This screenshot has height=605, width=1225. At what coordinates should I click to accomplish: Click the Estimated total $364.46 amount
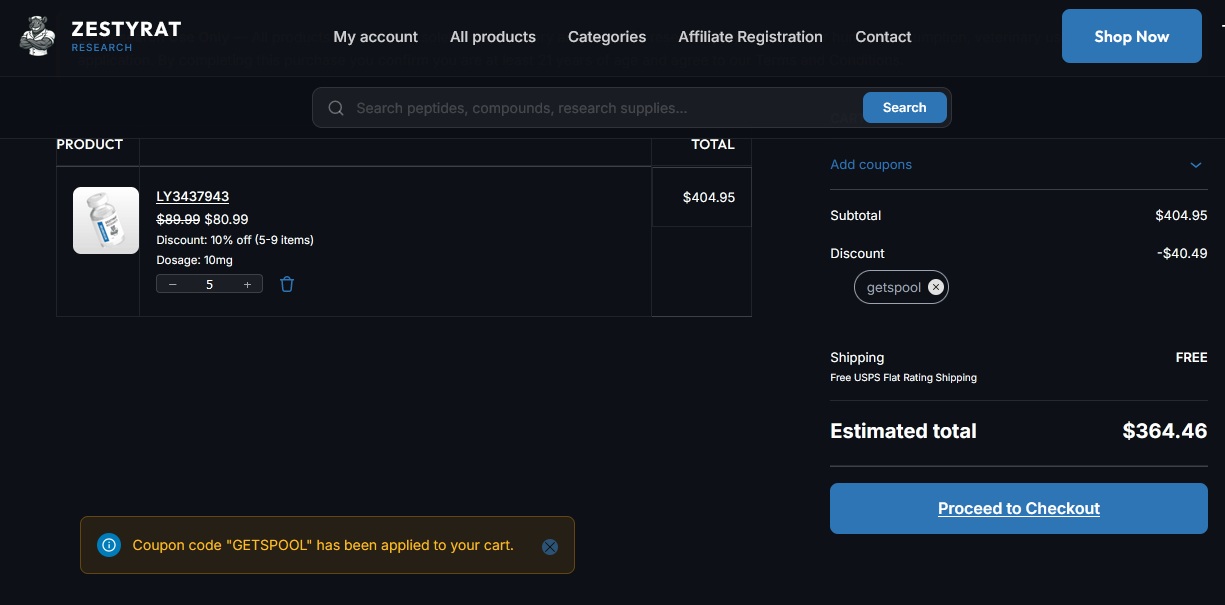[1165, 431]
